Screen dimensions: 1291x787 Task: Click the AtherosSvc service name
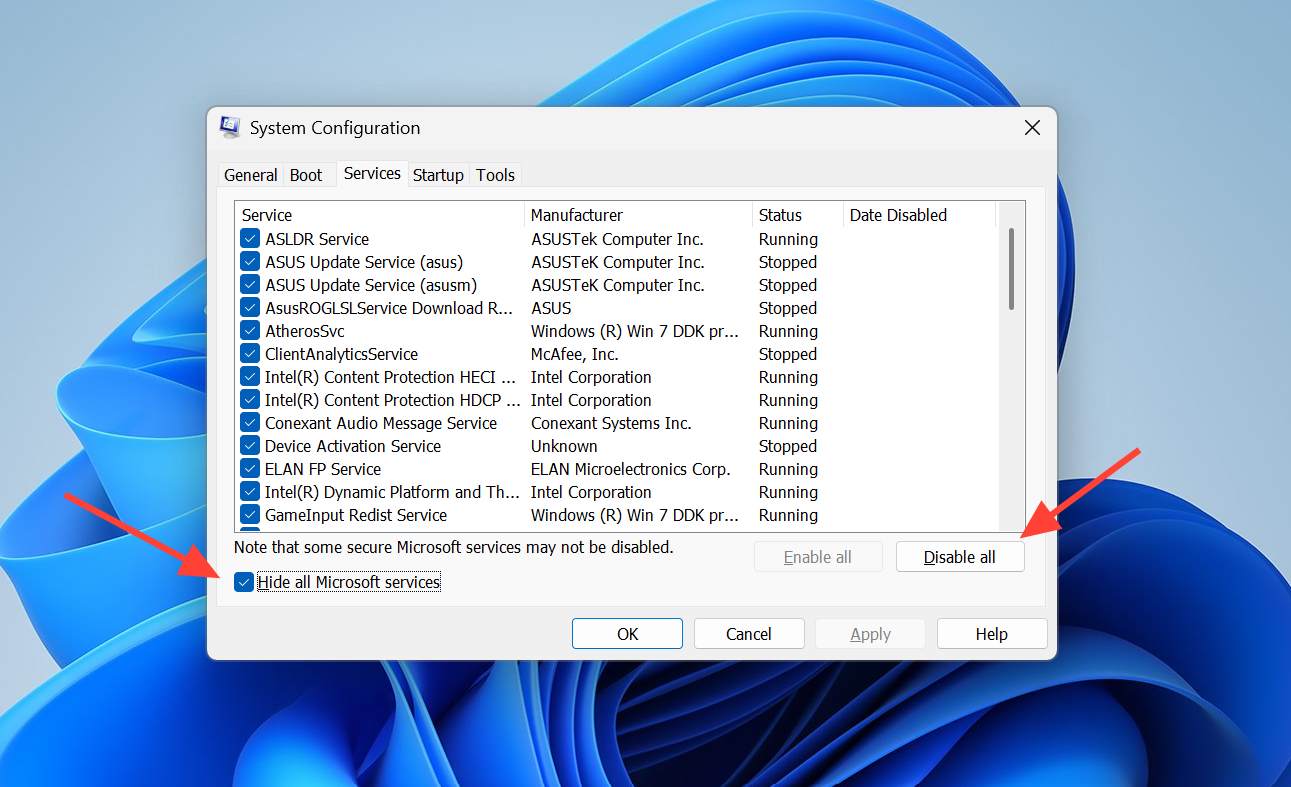click(x=305, y=331)
